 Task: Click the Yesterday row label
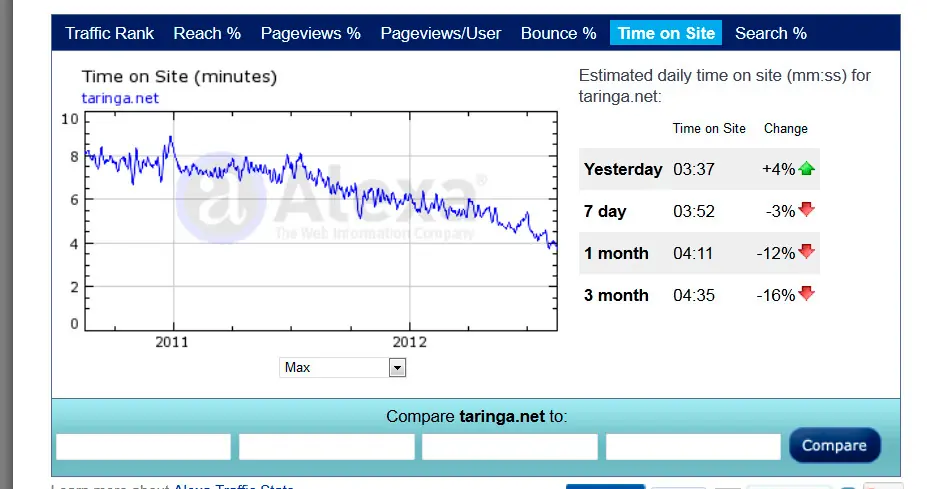pyautogui.click(x=623, y=170)
